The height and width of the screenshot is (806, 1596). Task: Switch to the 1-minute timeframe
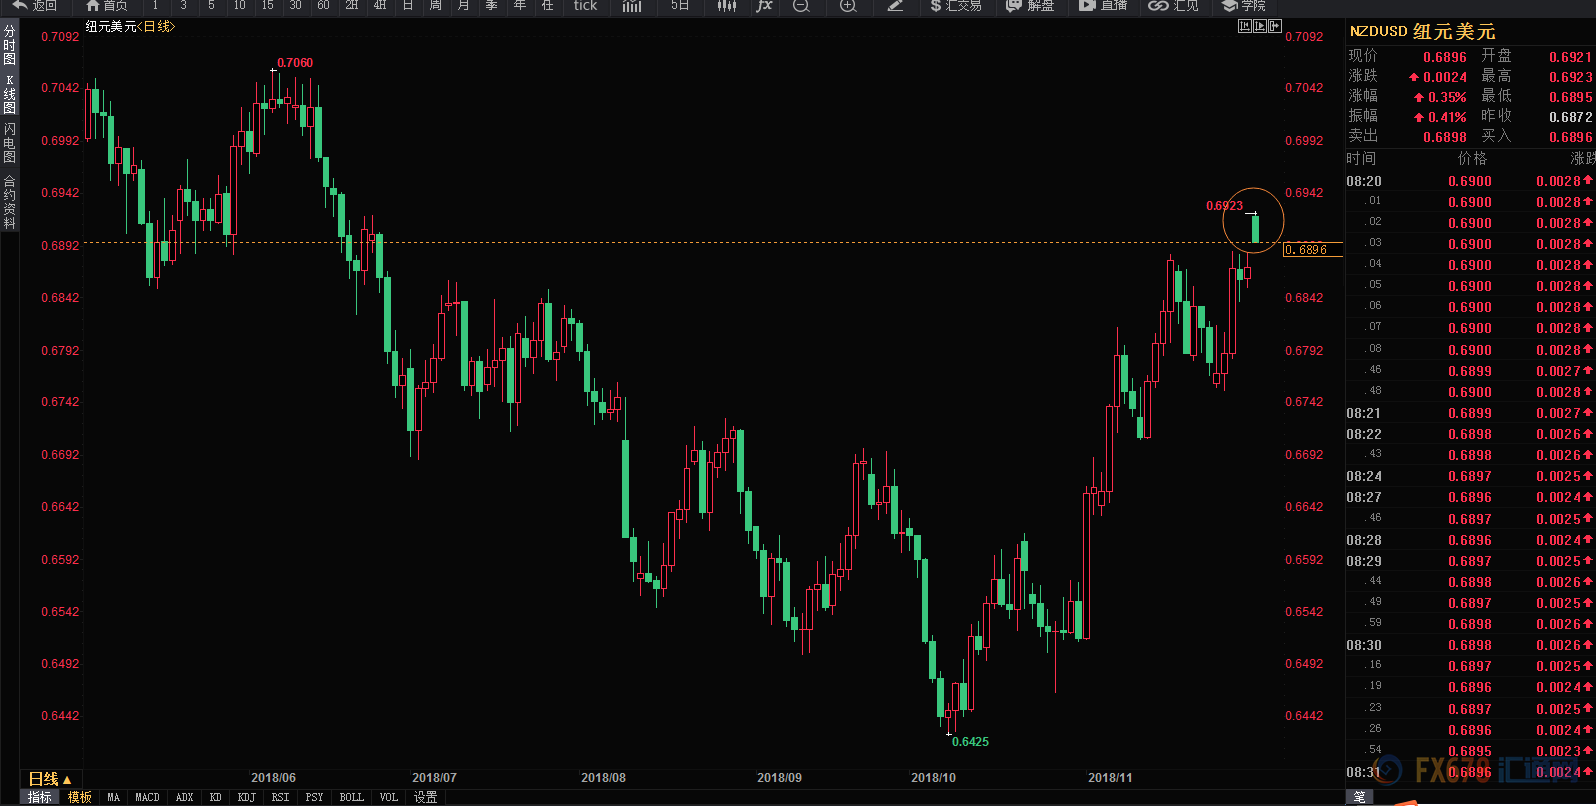click(x=155, y=6)
